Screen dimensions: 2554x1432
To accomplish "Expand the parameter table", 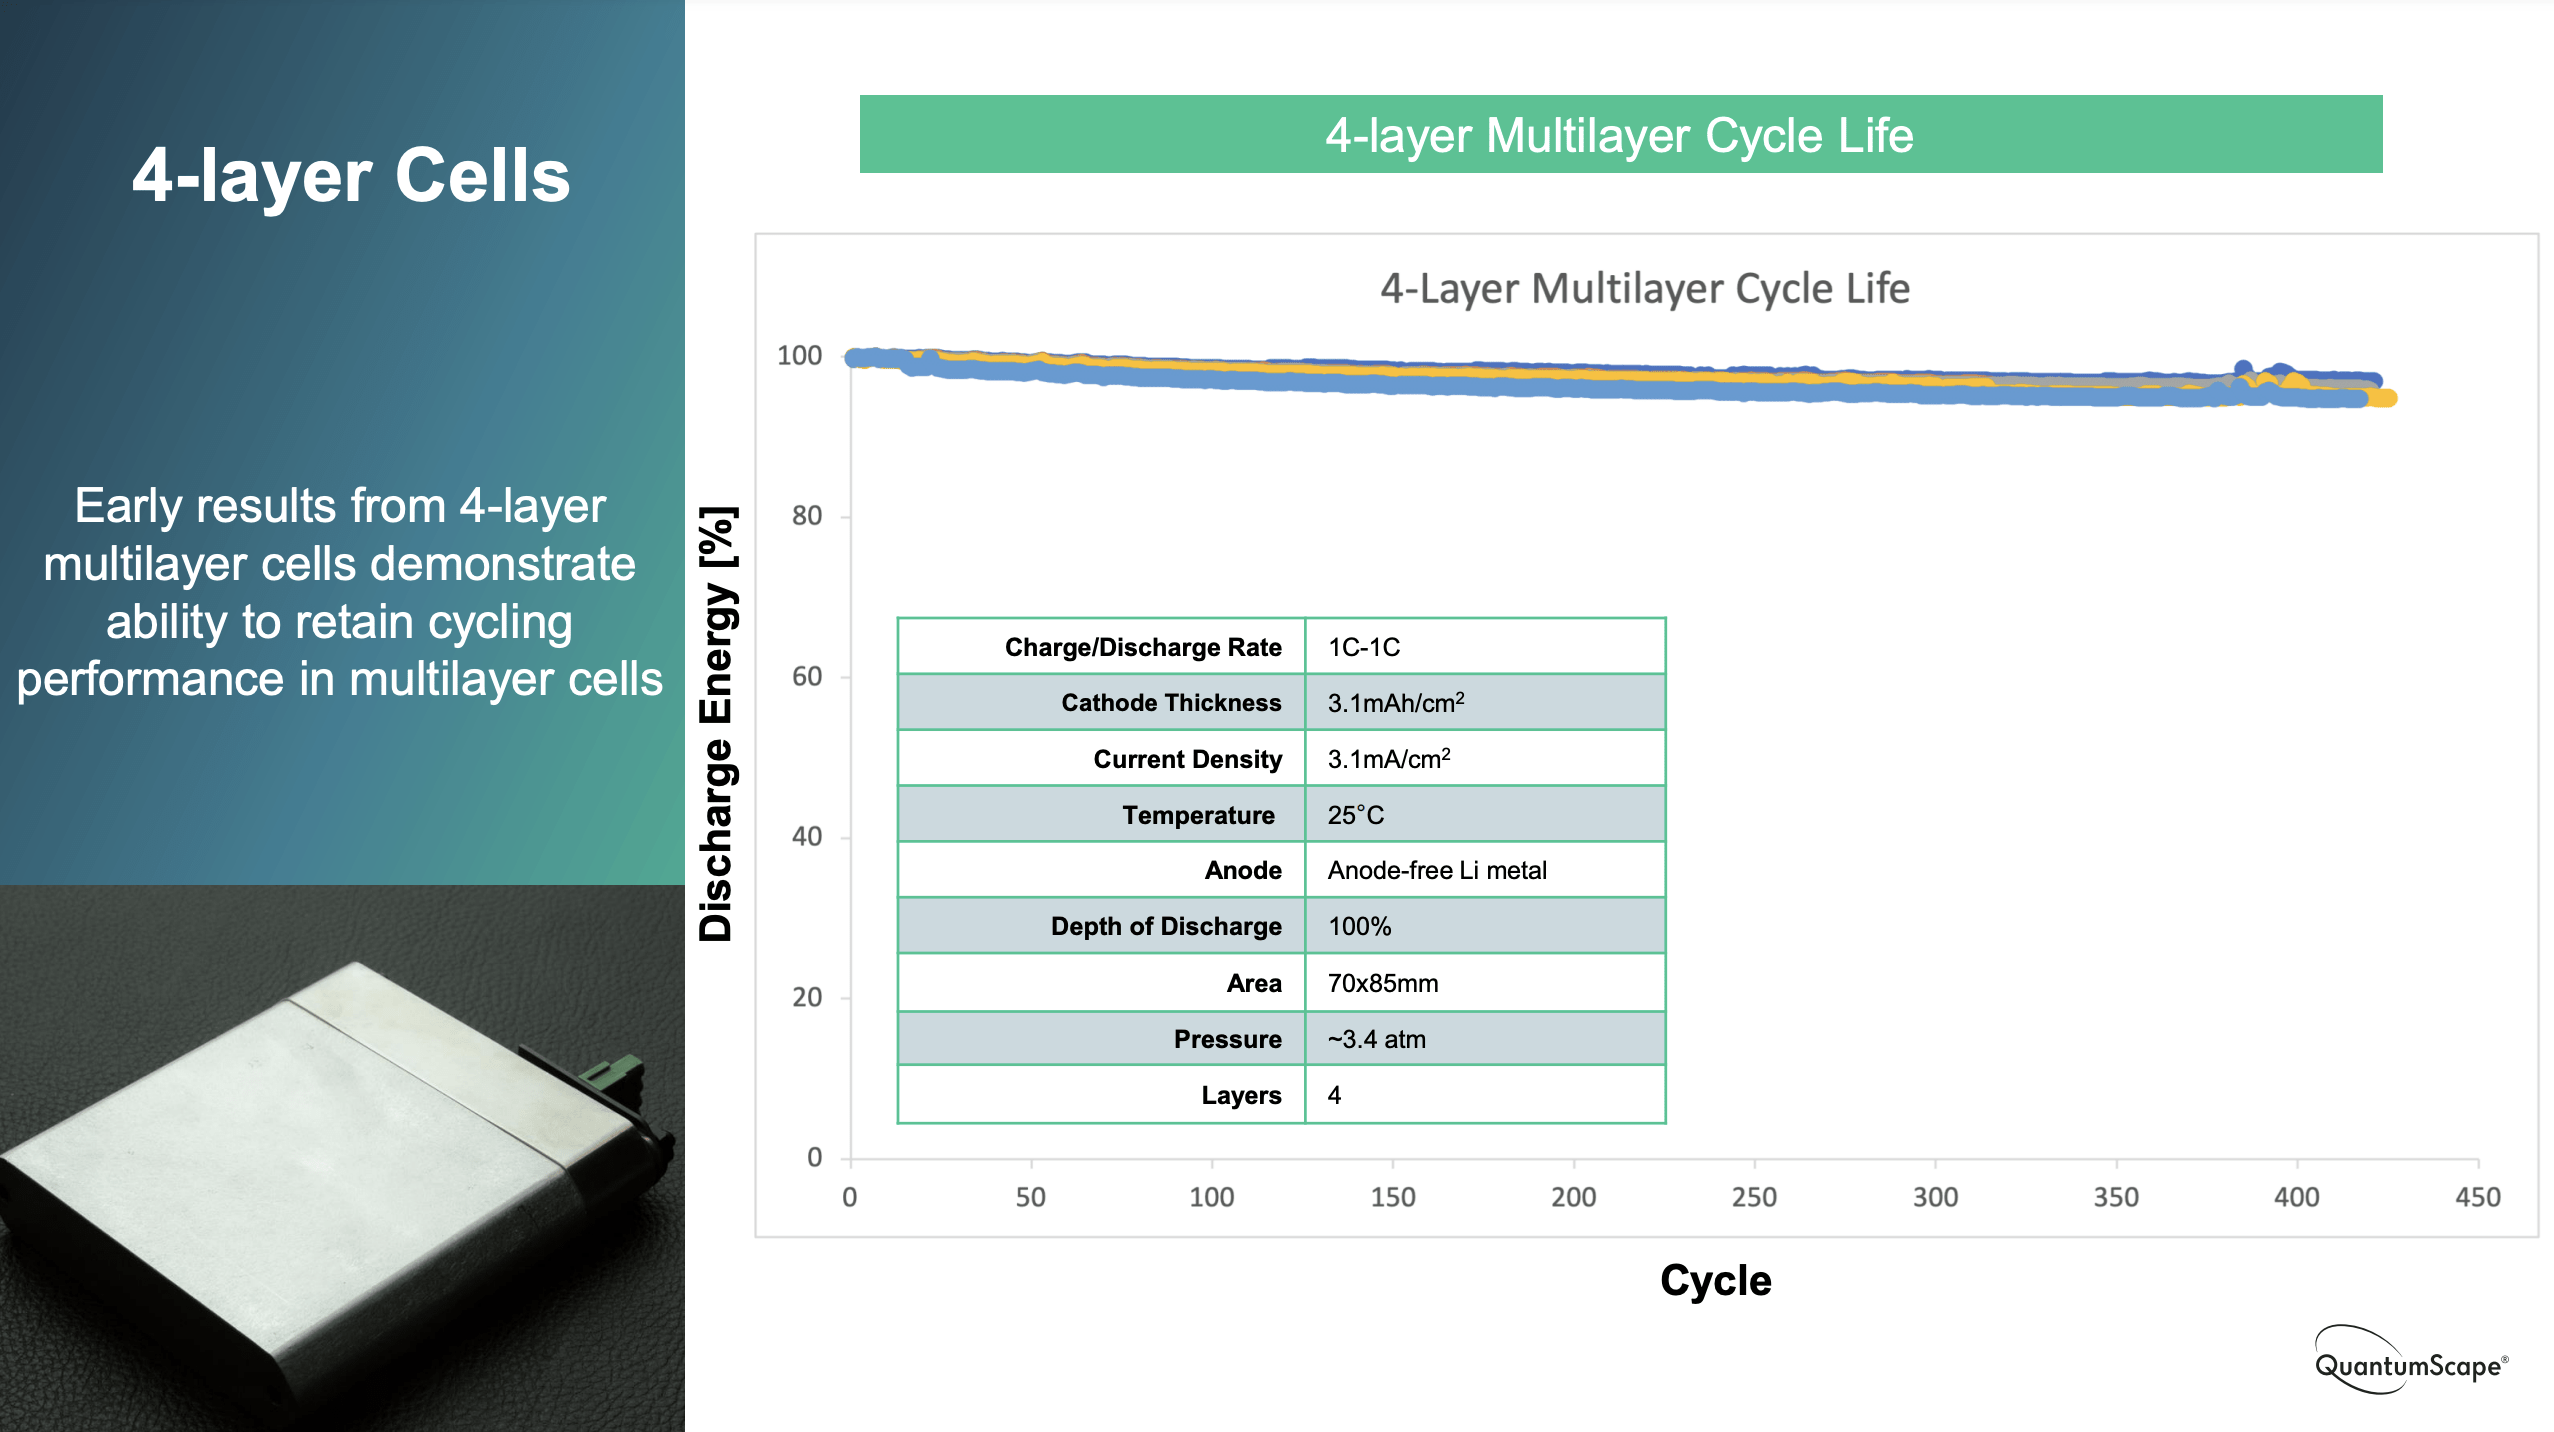I will [1280, 870].
